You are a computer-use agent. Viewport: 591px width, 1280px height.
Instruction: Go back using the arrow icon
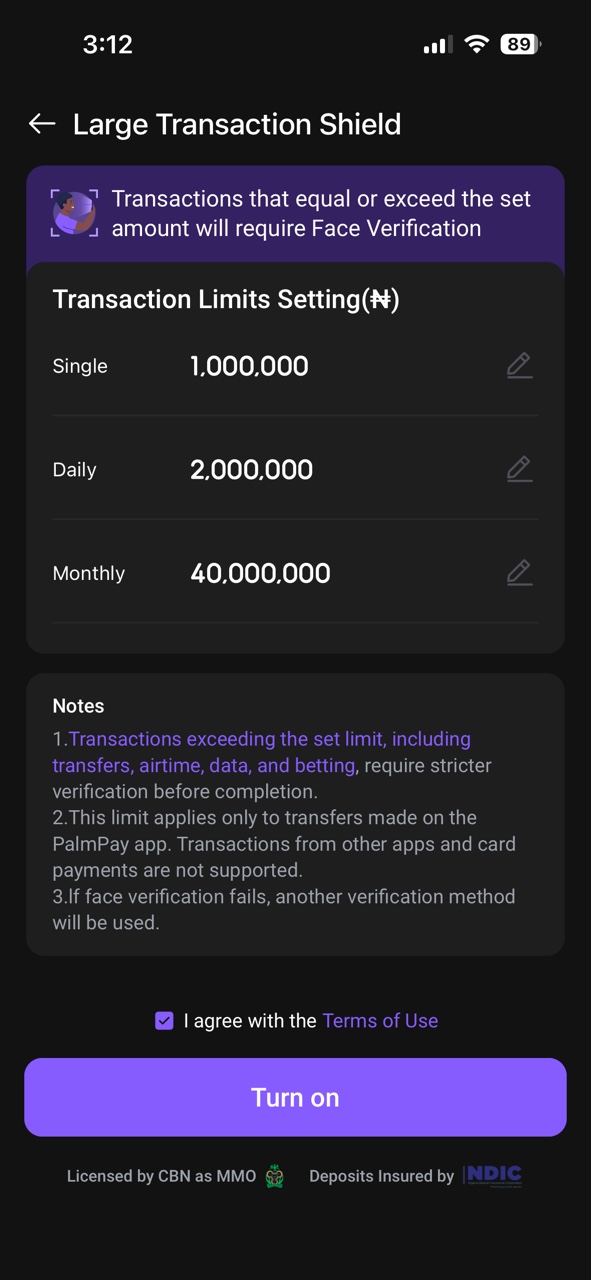[42, 124]
